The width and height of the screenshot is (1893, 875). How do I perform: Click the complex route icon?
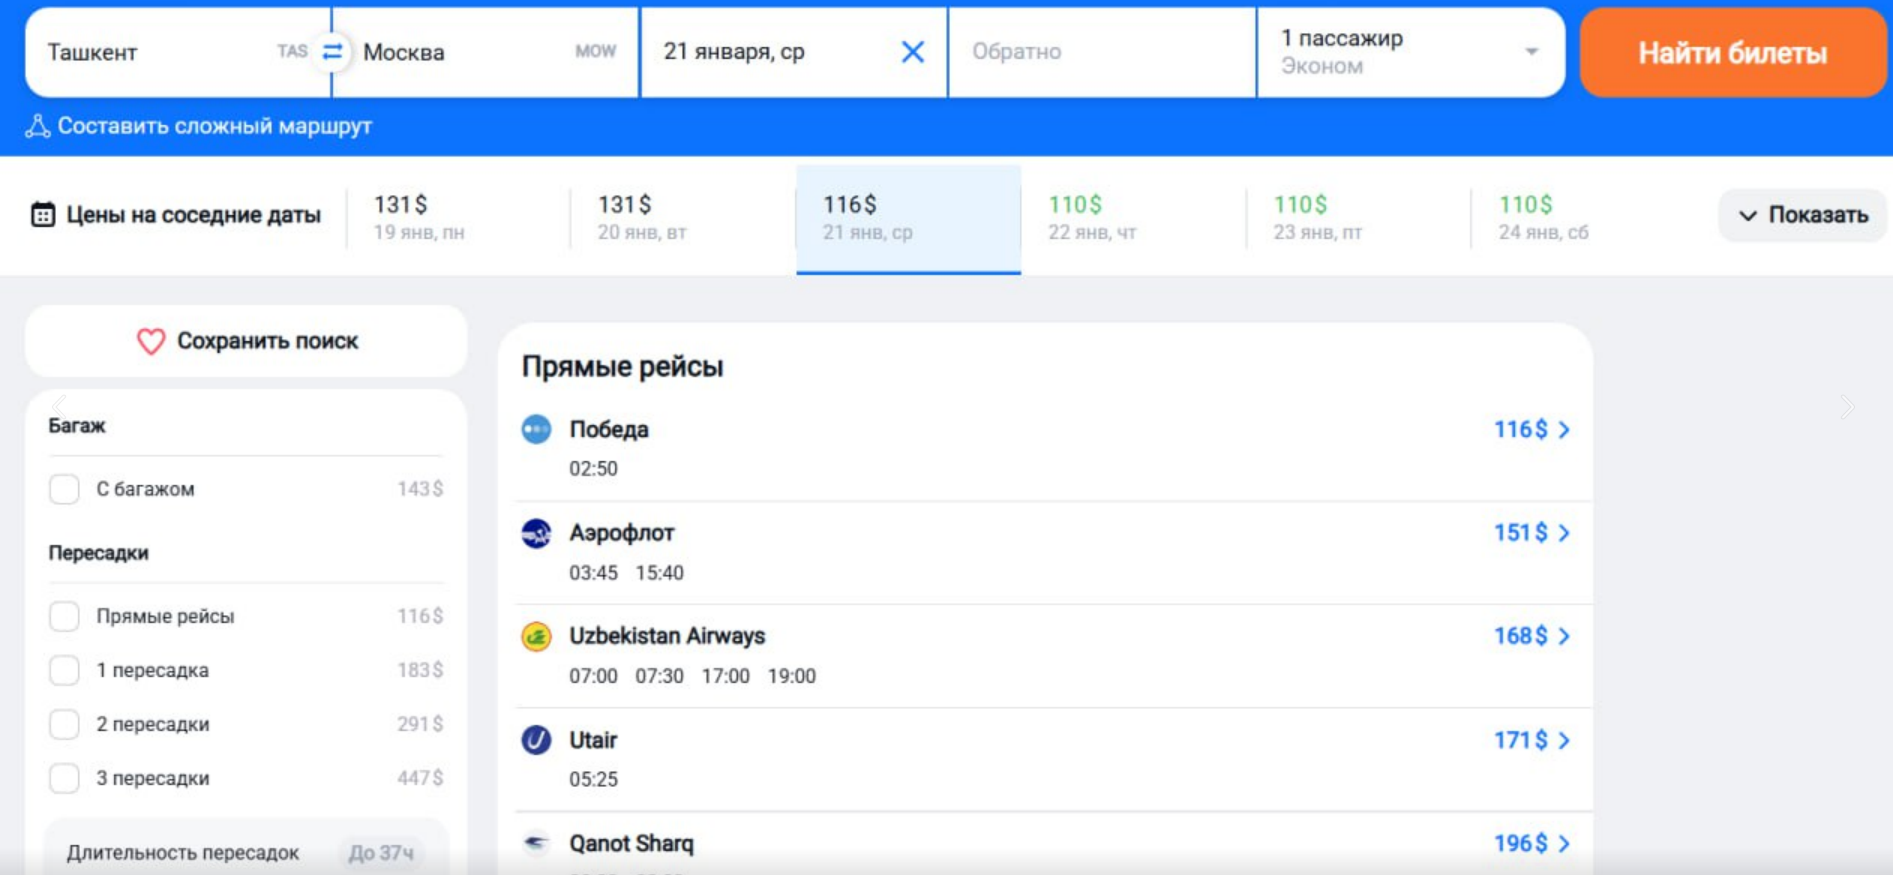point(38,126)
